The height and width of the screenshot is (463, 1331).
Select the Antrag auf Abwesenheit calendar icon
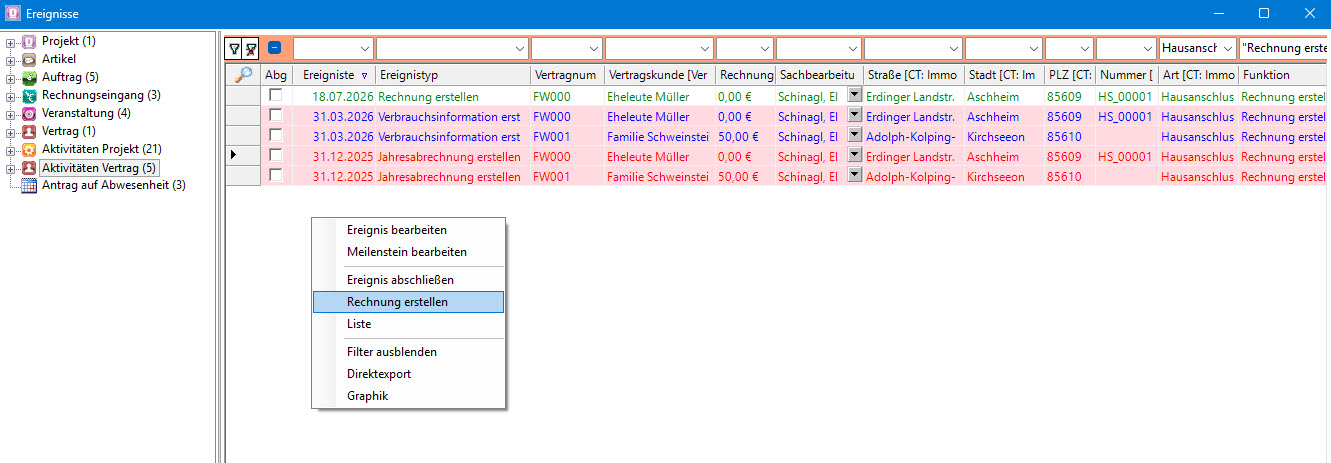tap(29, 186)
